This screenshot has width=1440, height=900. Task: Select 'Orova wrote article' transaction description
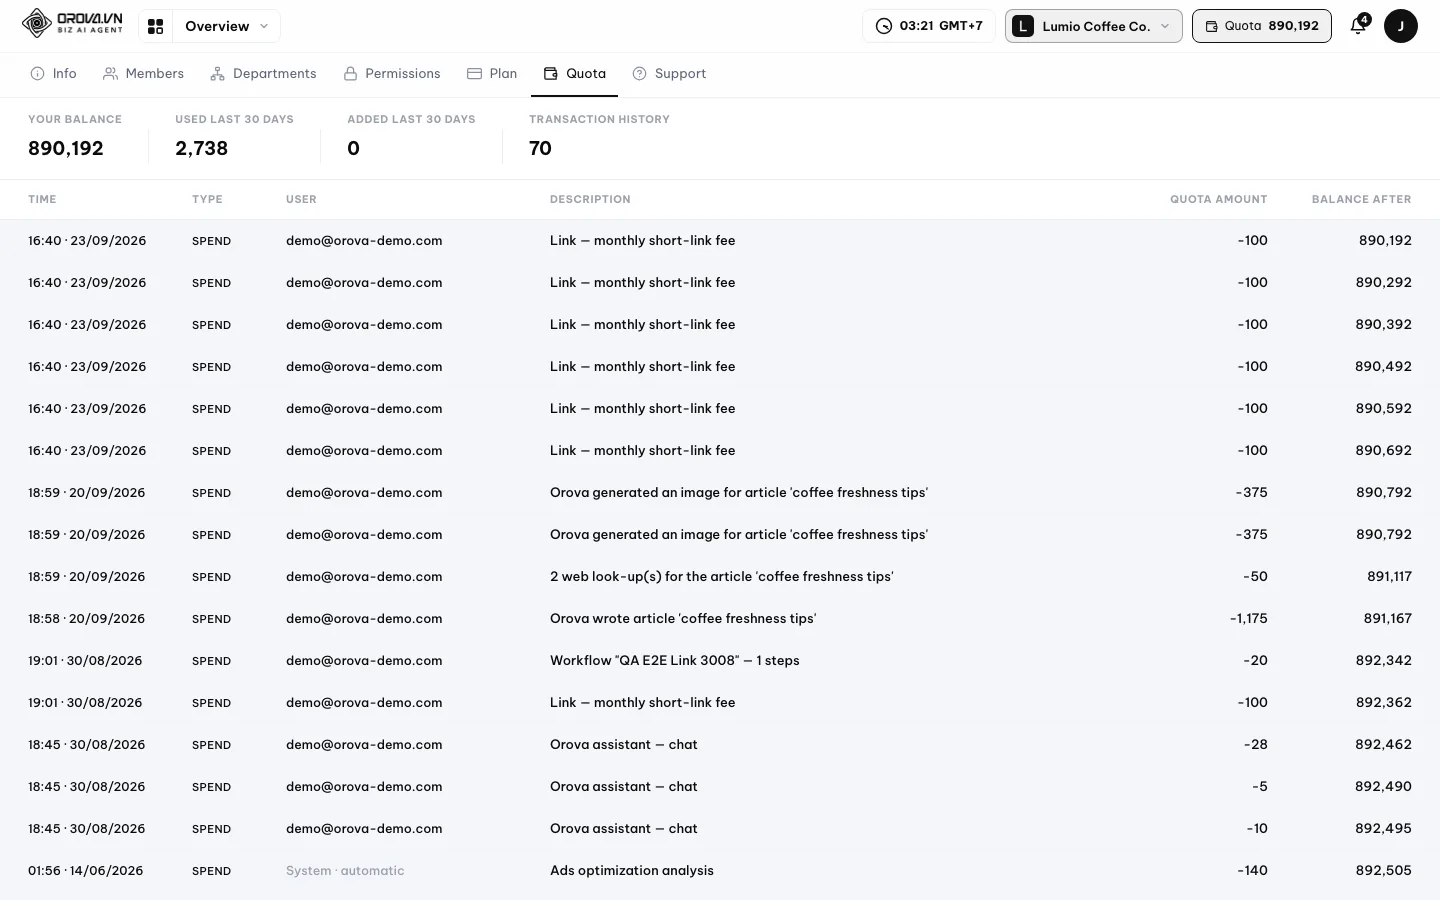pos(683,619)
